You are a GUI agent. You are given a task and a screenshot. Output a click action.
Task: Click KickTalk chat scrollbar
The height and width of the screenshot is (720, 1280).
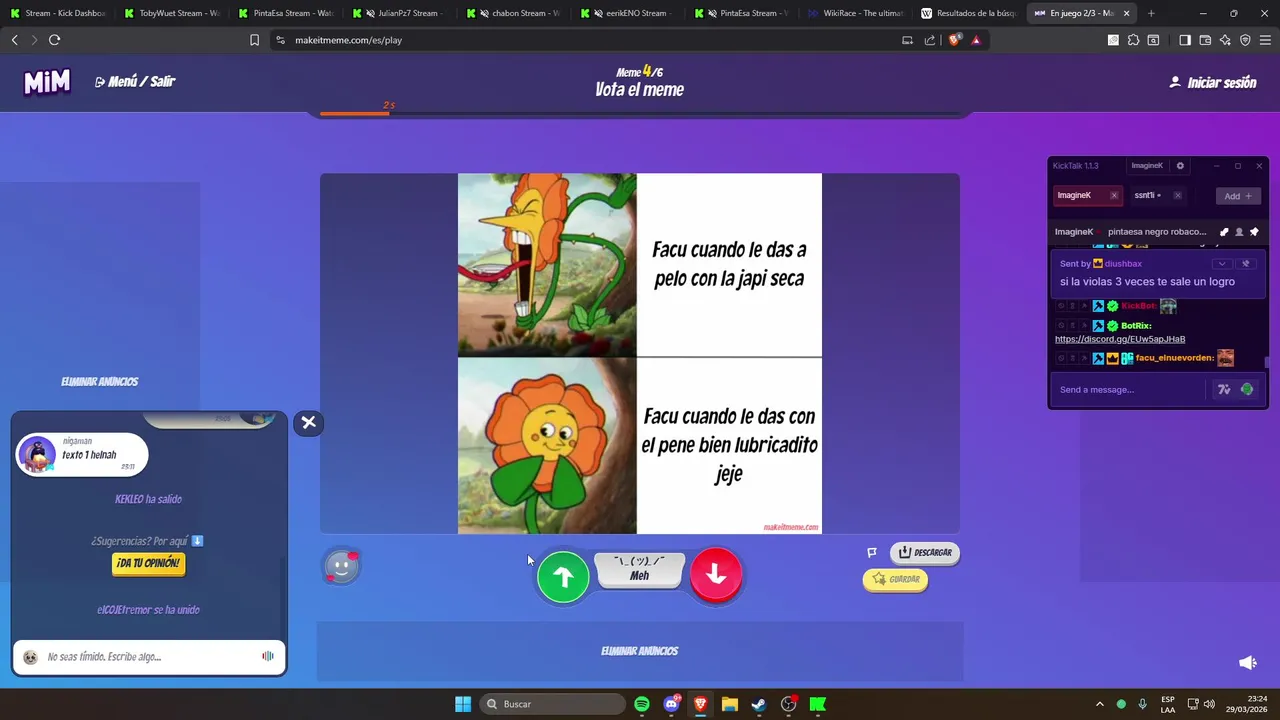click(1266, 363)
